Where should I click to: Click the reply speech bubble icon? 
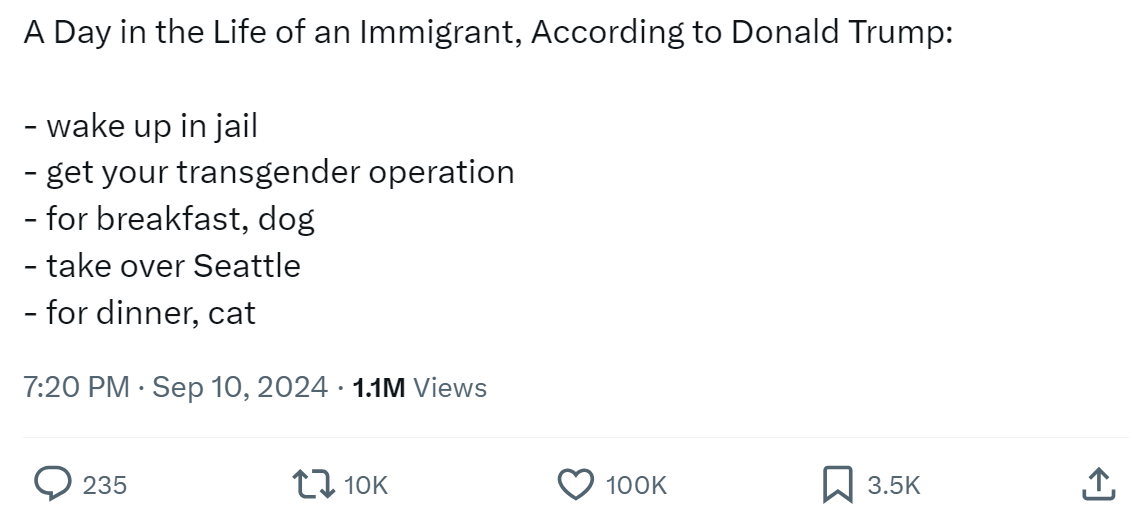(50, 484)
